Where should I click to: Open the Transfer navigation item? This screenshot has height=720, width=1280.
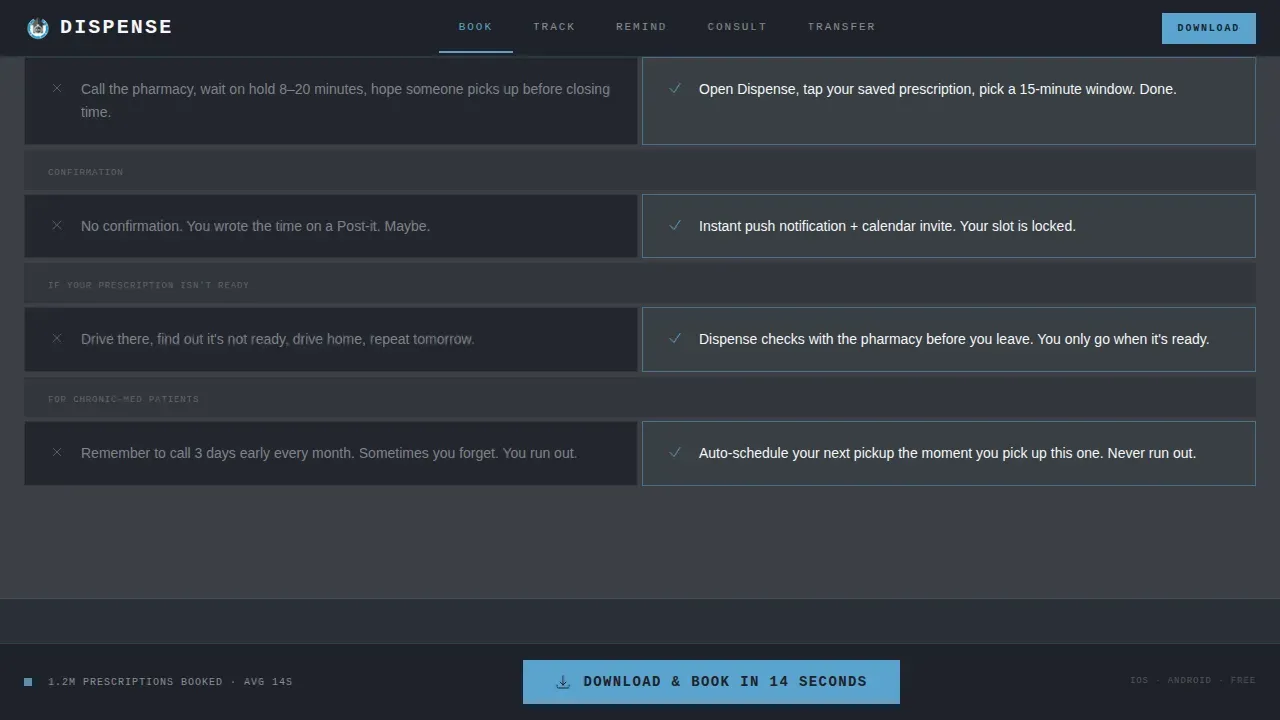pyautogui.click(x=842, y=27)
